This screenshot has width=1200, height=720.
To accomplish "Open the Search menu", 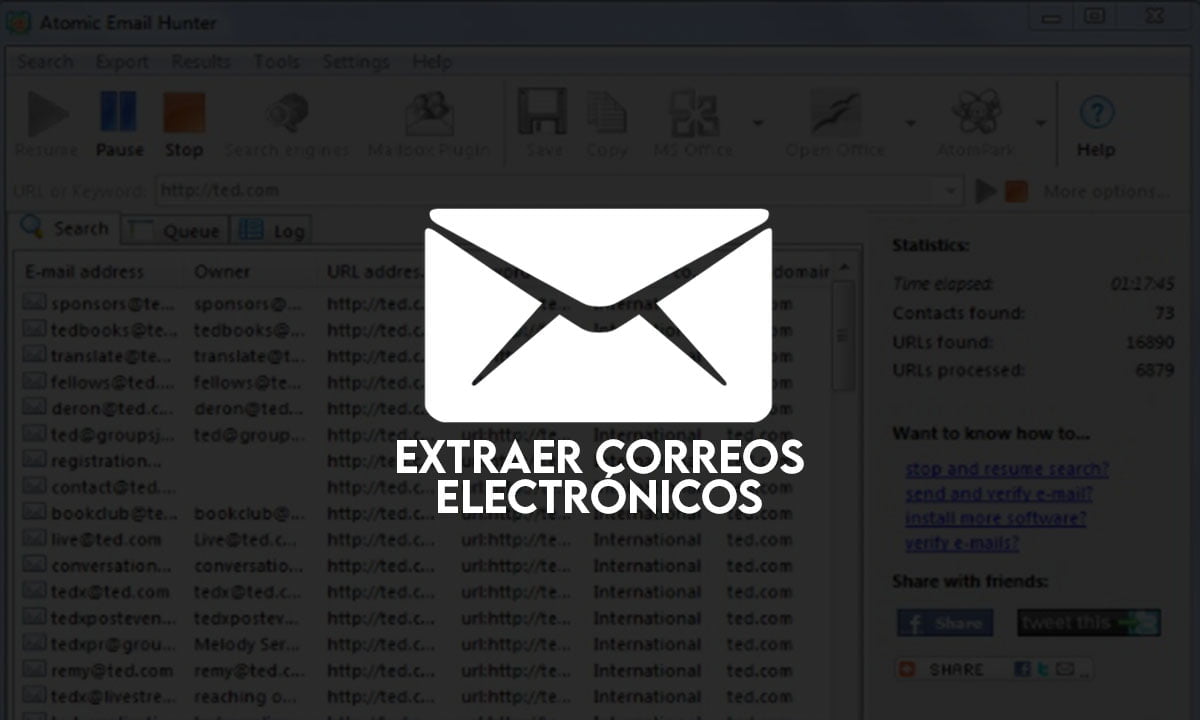I will 46,62.
